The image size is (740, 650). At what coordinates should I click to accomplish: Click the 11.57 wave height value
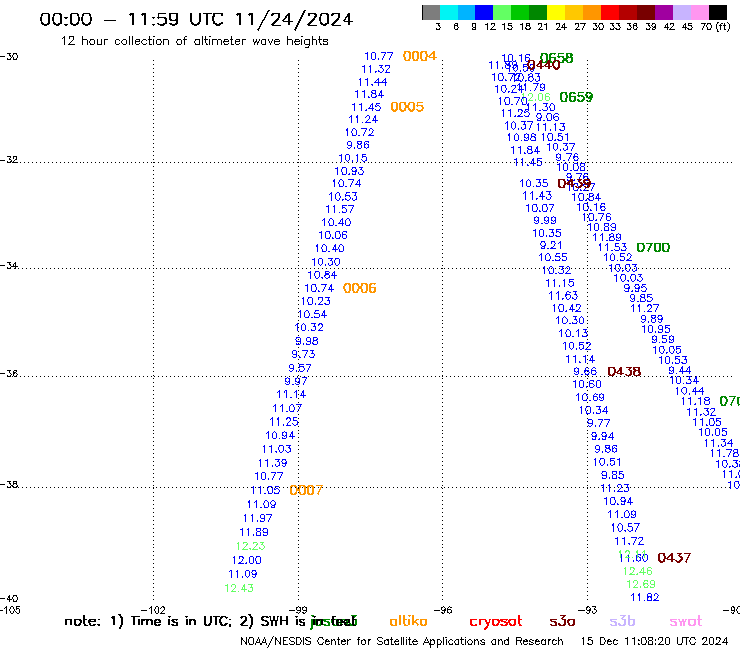[x=340, y=209]
